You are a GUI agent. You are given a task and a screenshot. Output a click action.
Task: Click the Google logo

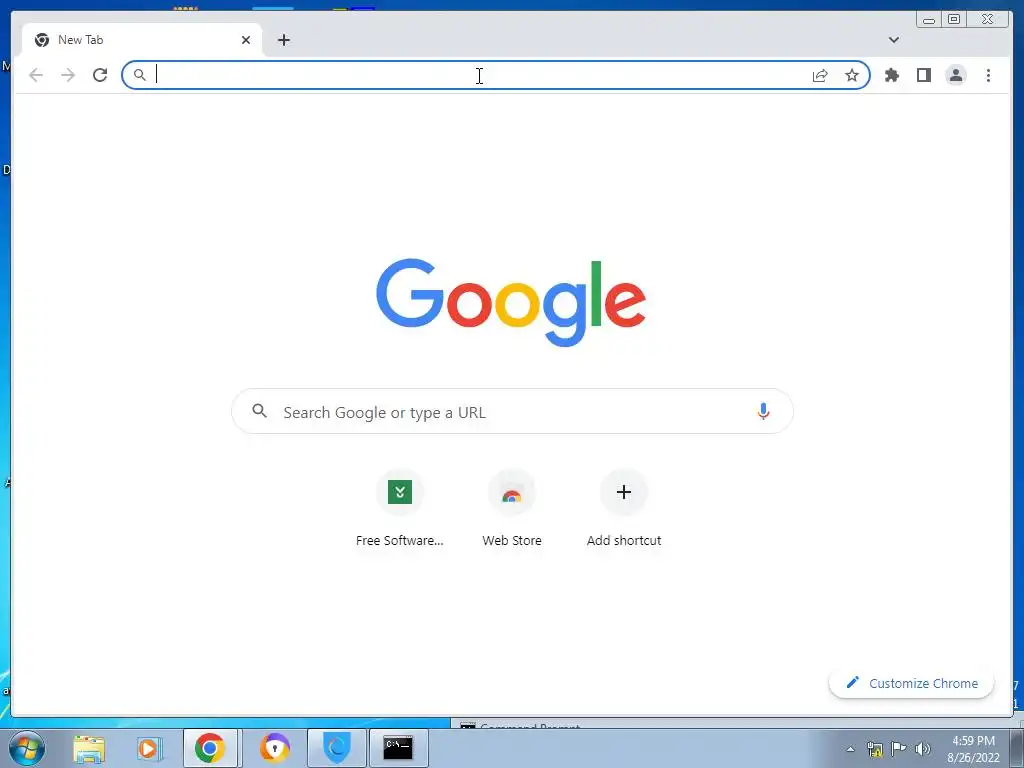(511, 302)
